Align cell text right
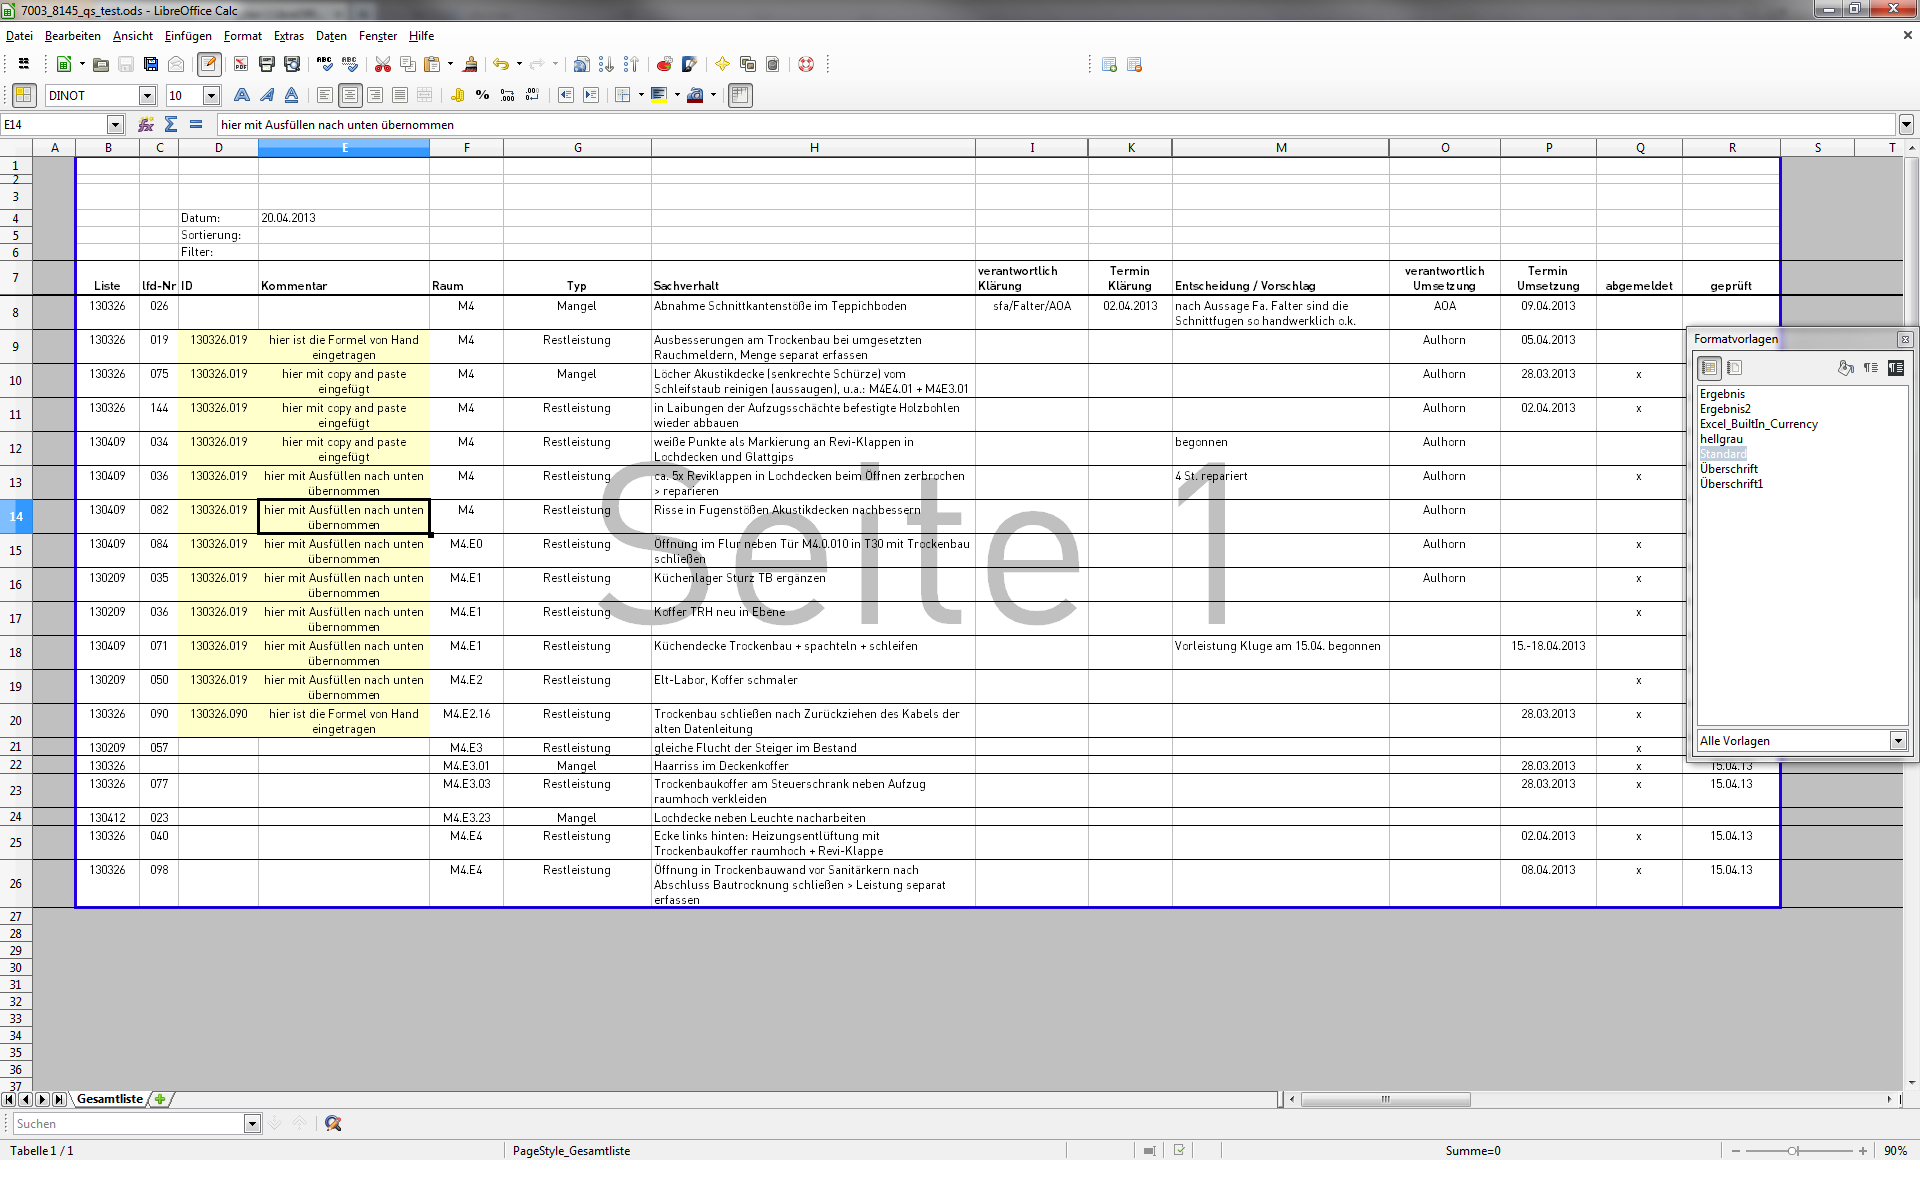1920x1196 pixels. (x=375, y=95)
